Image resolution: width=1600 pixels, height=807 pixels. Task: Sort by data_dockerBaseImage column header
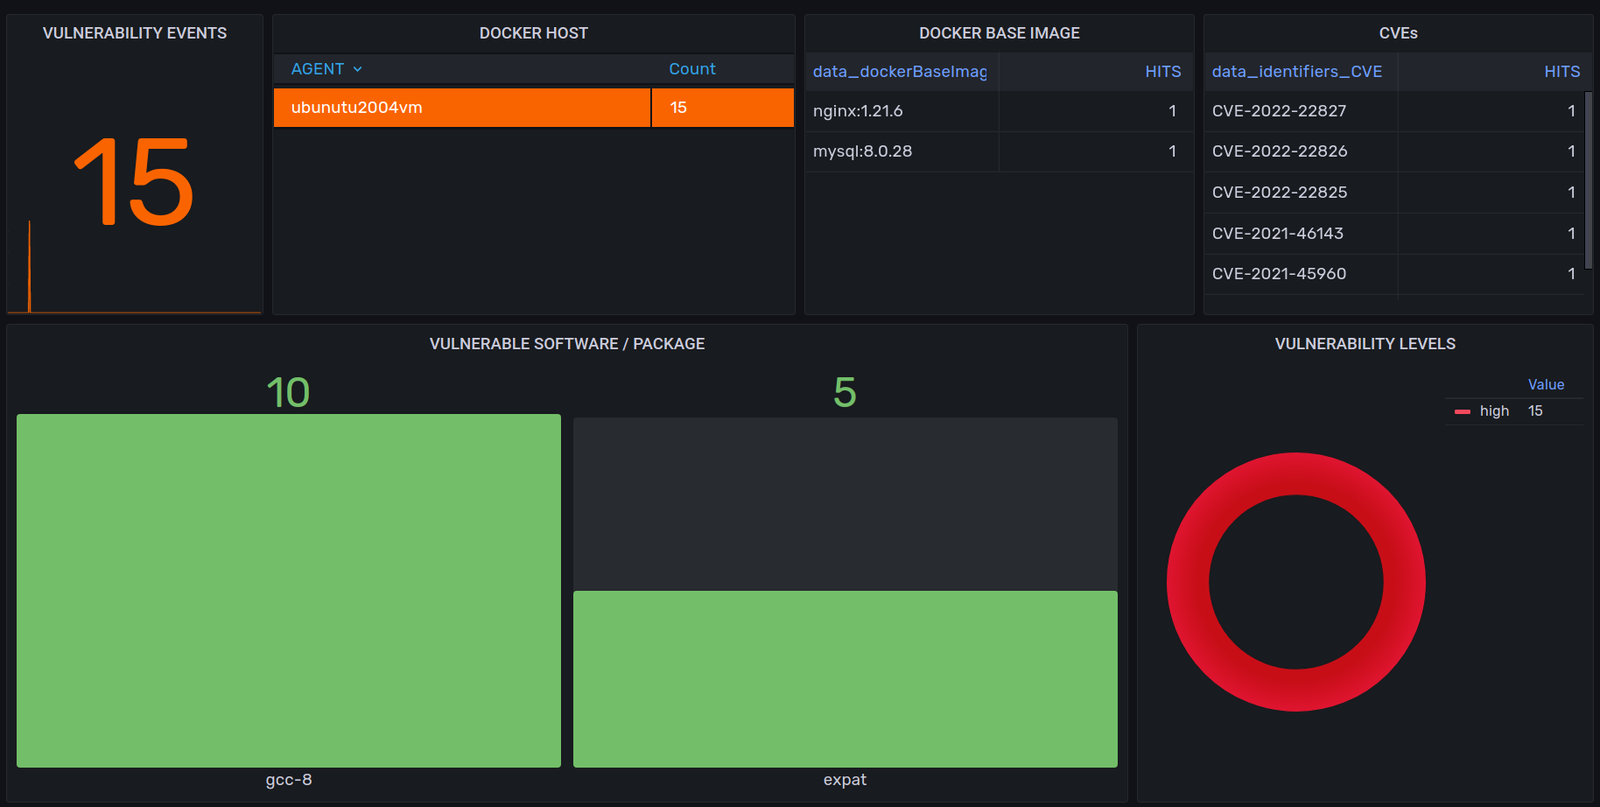click(x=899, y=72)
